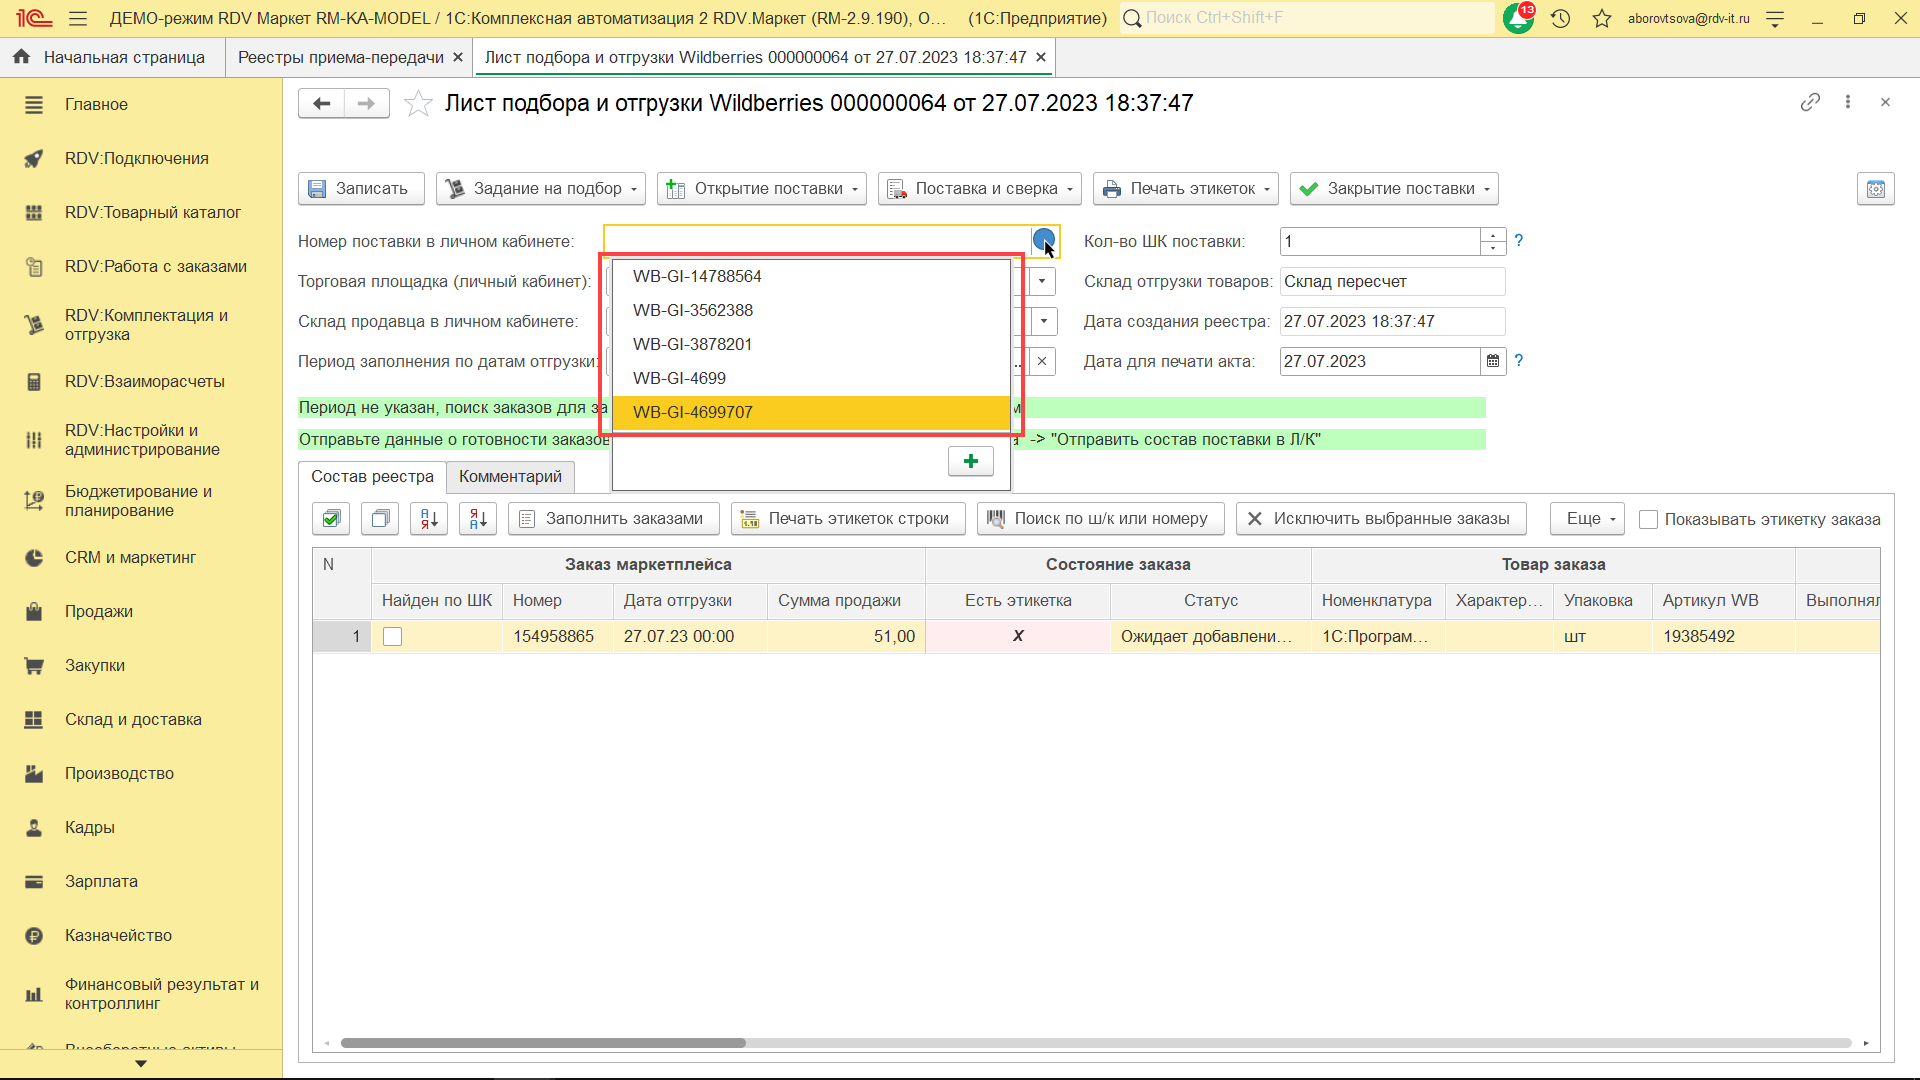Switch to the Комментарий tab
Viewport: 1920px width, 1080px height.
click(510, 476)
